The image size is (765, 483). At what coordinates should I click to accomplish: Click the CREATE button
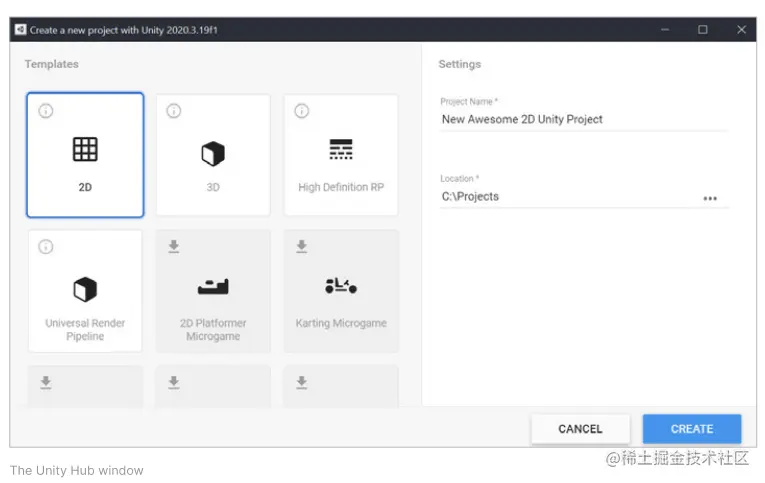[x=692, y=429]
